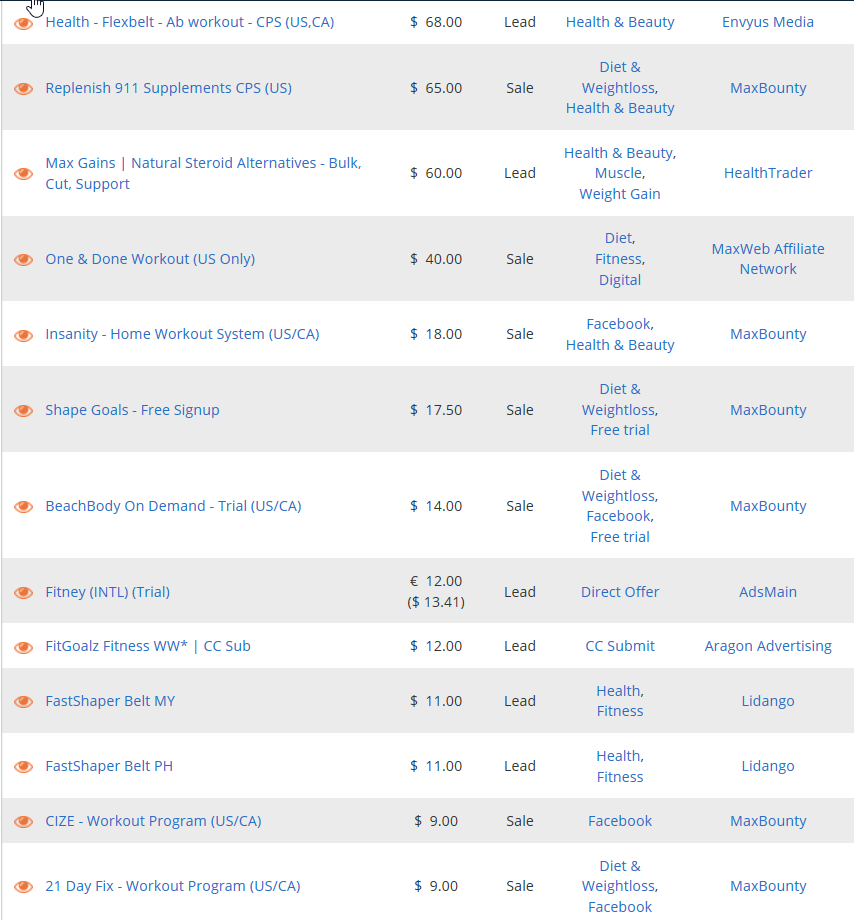Visit MaxBounty network in BeachBody row

pyautogui.click(x=768, y=506)
